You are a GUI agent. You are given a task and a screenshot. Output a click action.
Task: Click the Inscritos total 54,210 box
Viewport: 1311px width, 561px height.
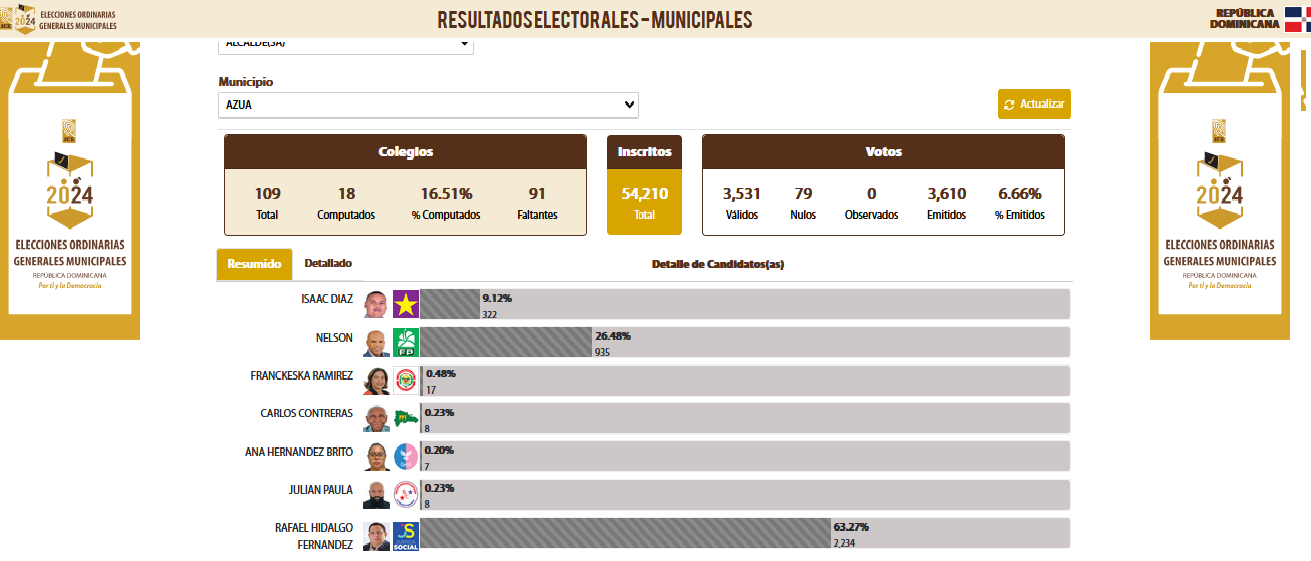coord(644,185)
